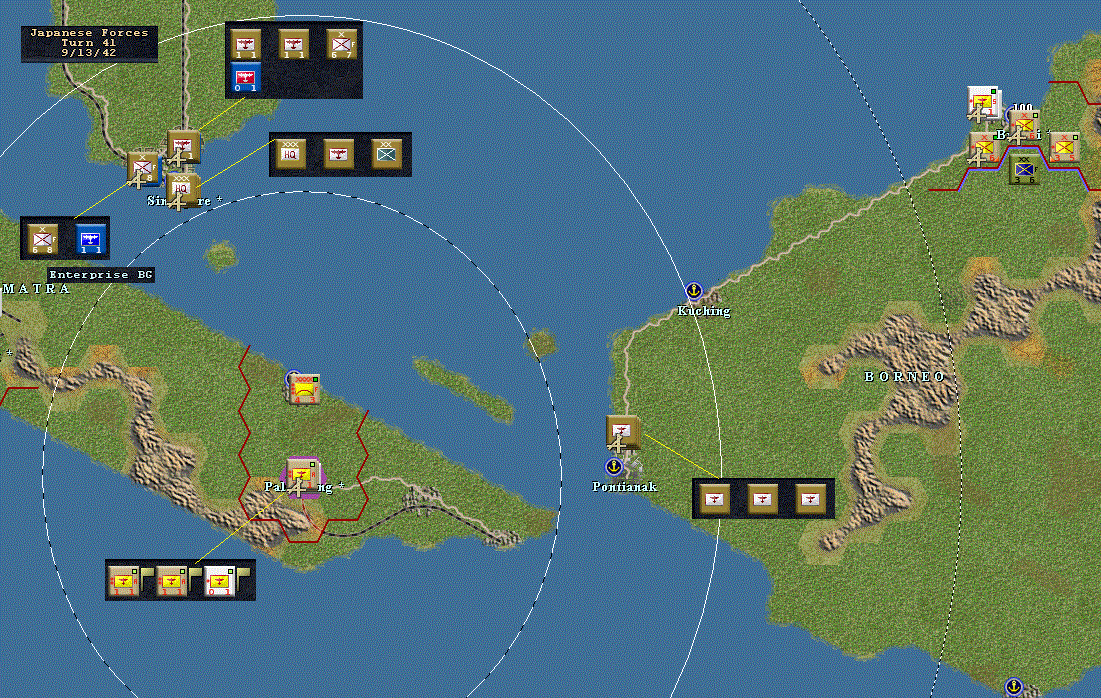Select XXX HQ unit in stack panel
1101x698 pixels.
[290, 154]
